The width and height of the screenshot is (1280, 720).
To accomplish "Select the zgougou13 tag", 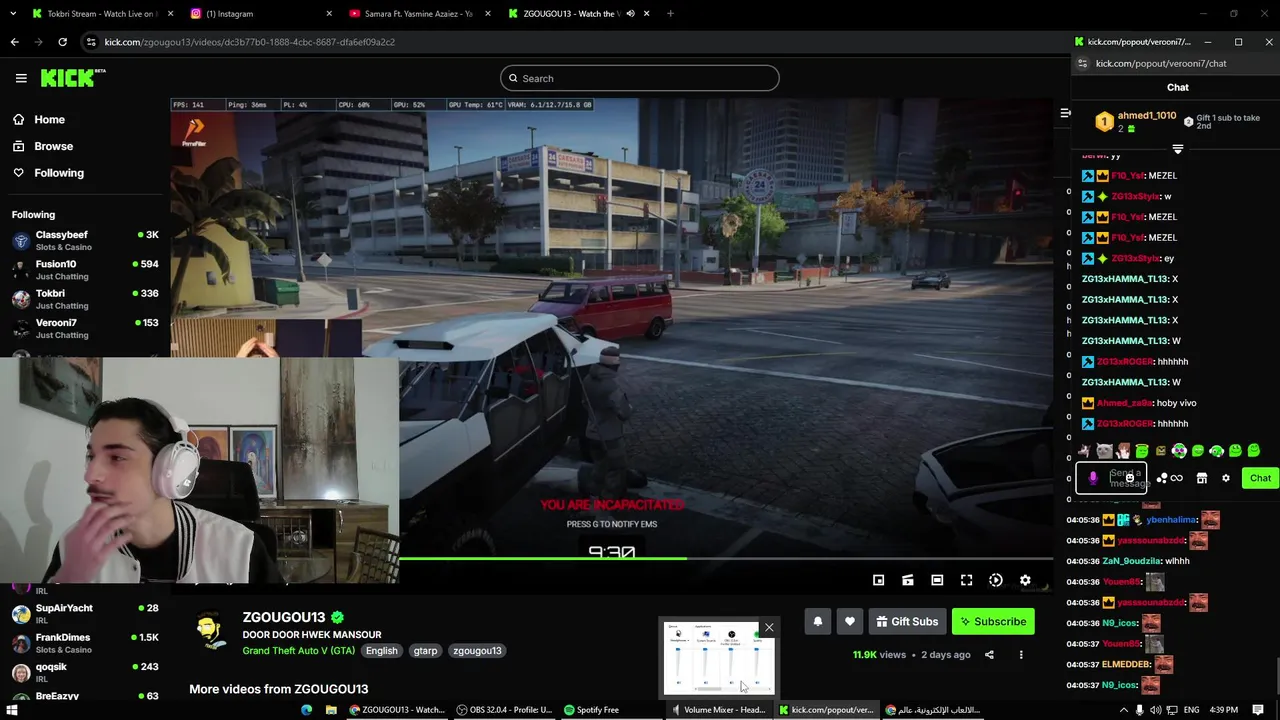I will (x=477, y=651).
